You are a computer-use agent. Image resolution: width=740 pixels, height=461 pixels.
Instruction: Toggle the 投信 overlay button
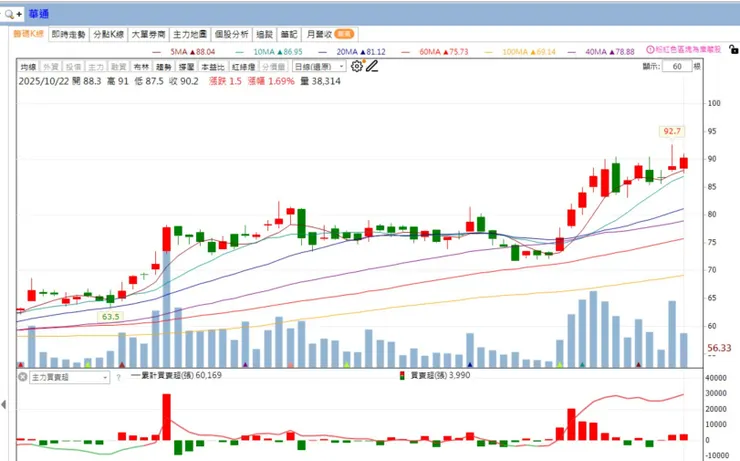click(73, 67)
